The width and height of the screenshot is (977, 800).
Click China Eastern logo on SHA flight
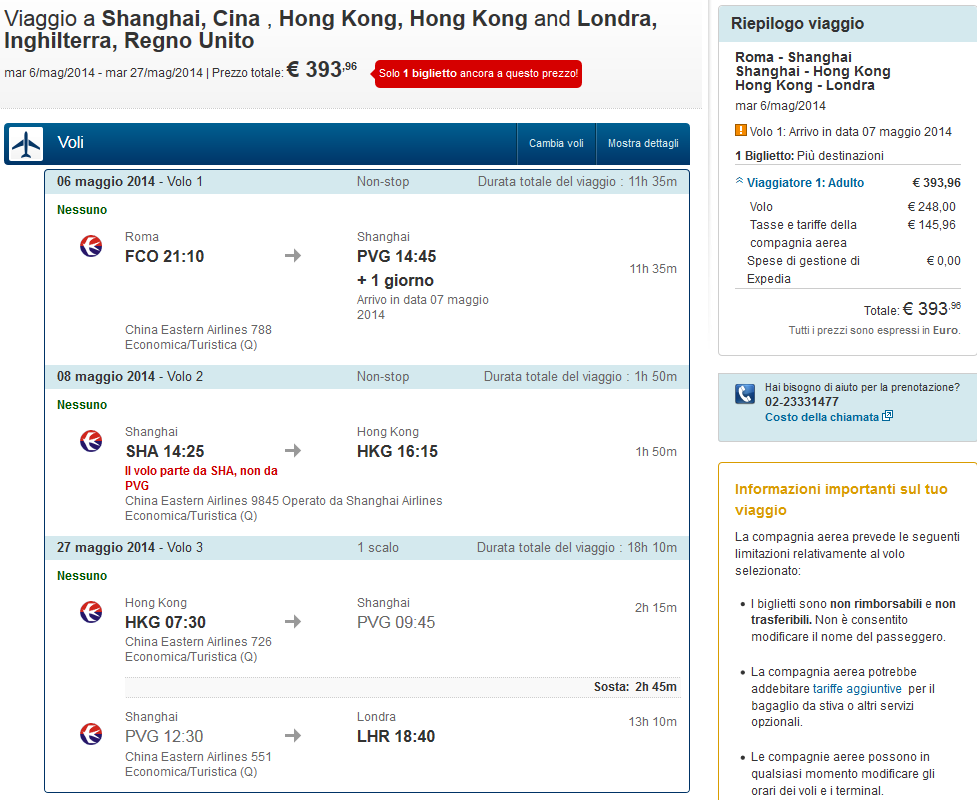91,440
